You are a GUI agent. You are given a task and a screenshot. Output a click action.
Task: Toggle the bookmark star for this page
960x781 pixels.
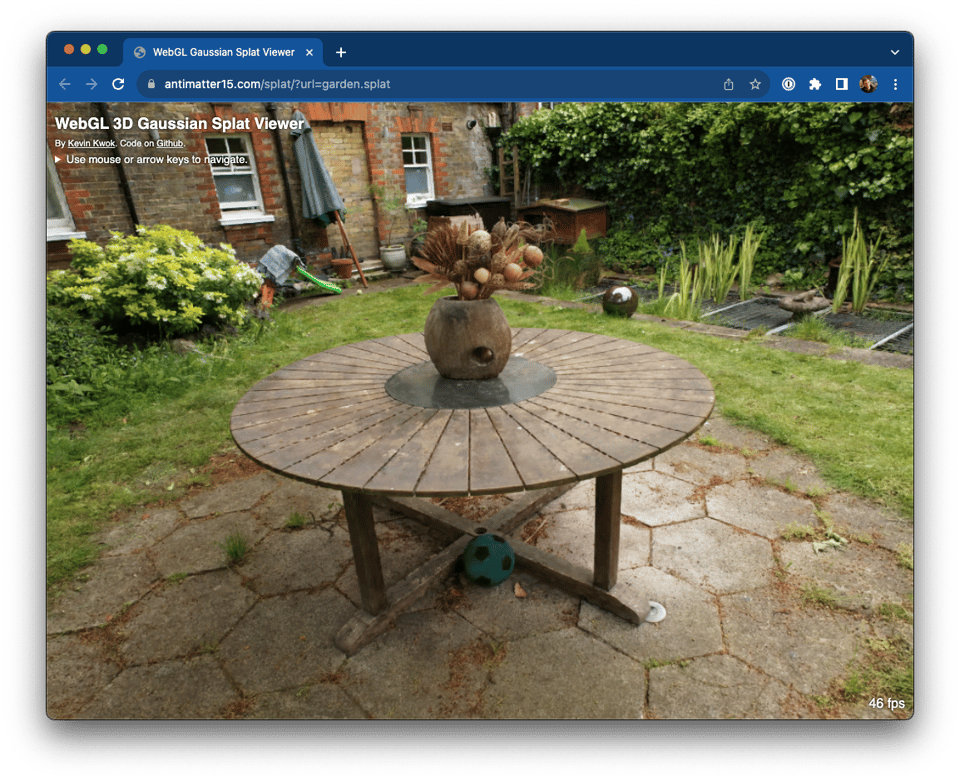point(755,84)
